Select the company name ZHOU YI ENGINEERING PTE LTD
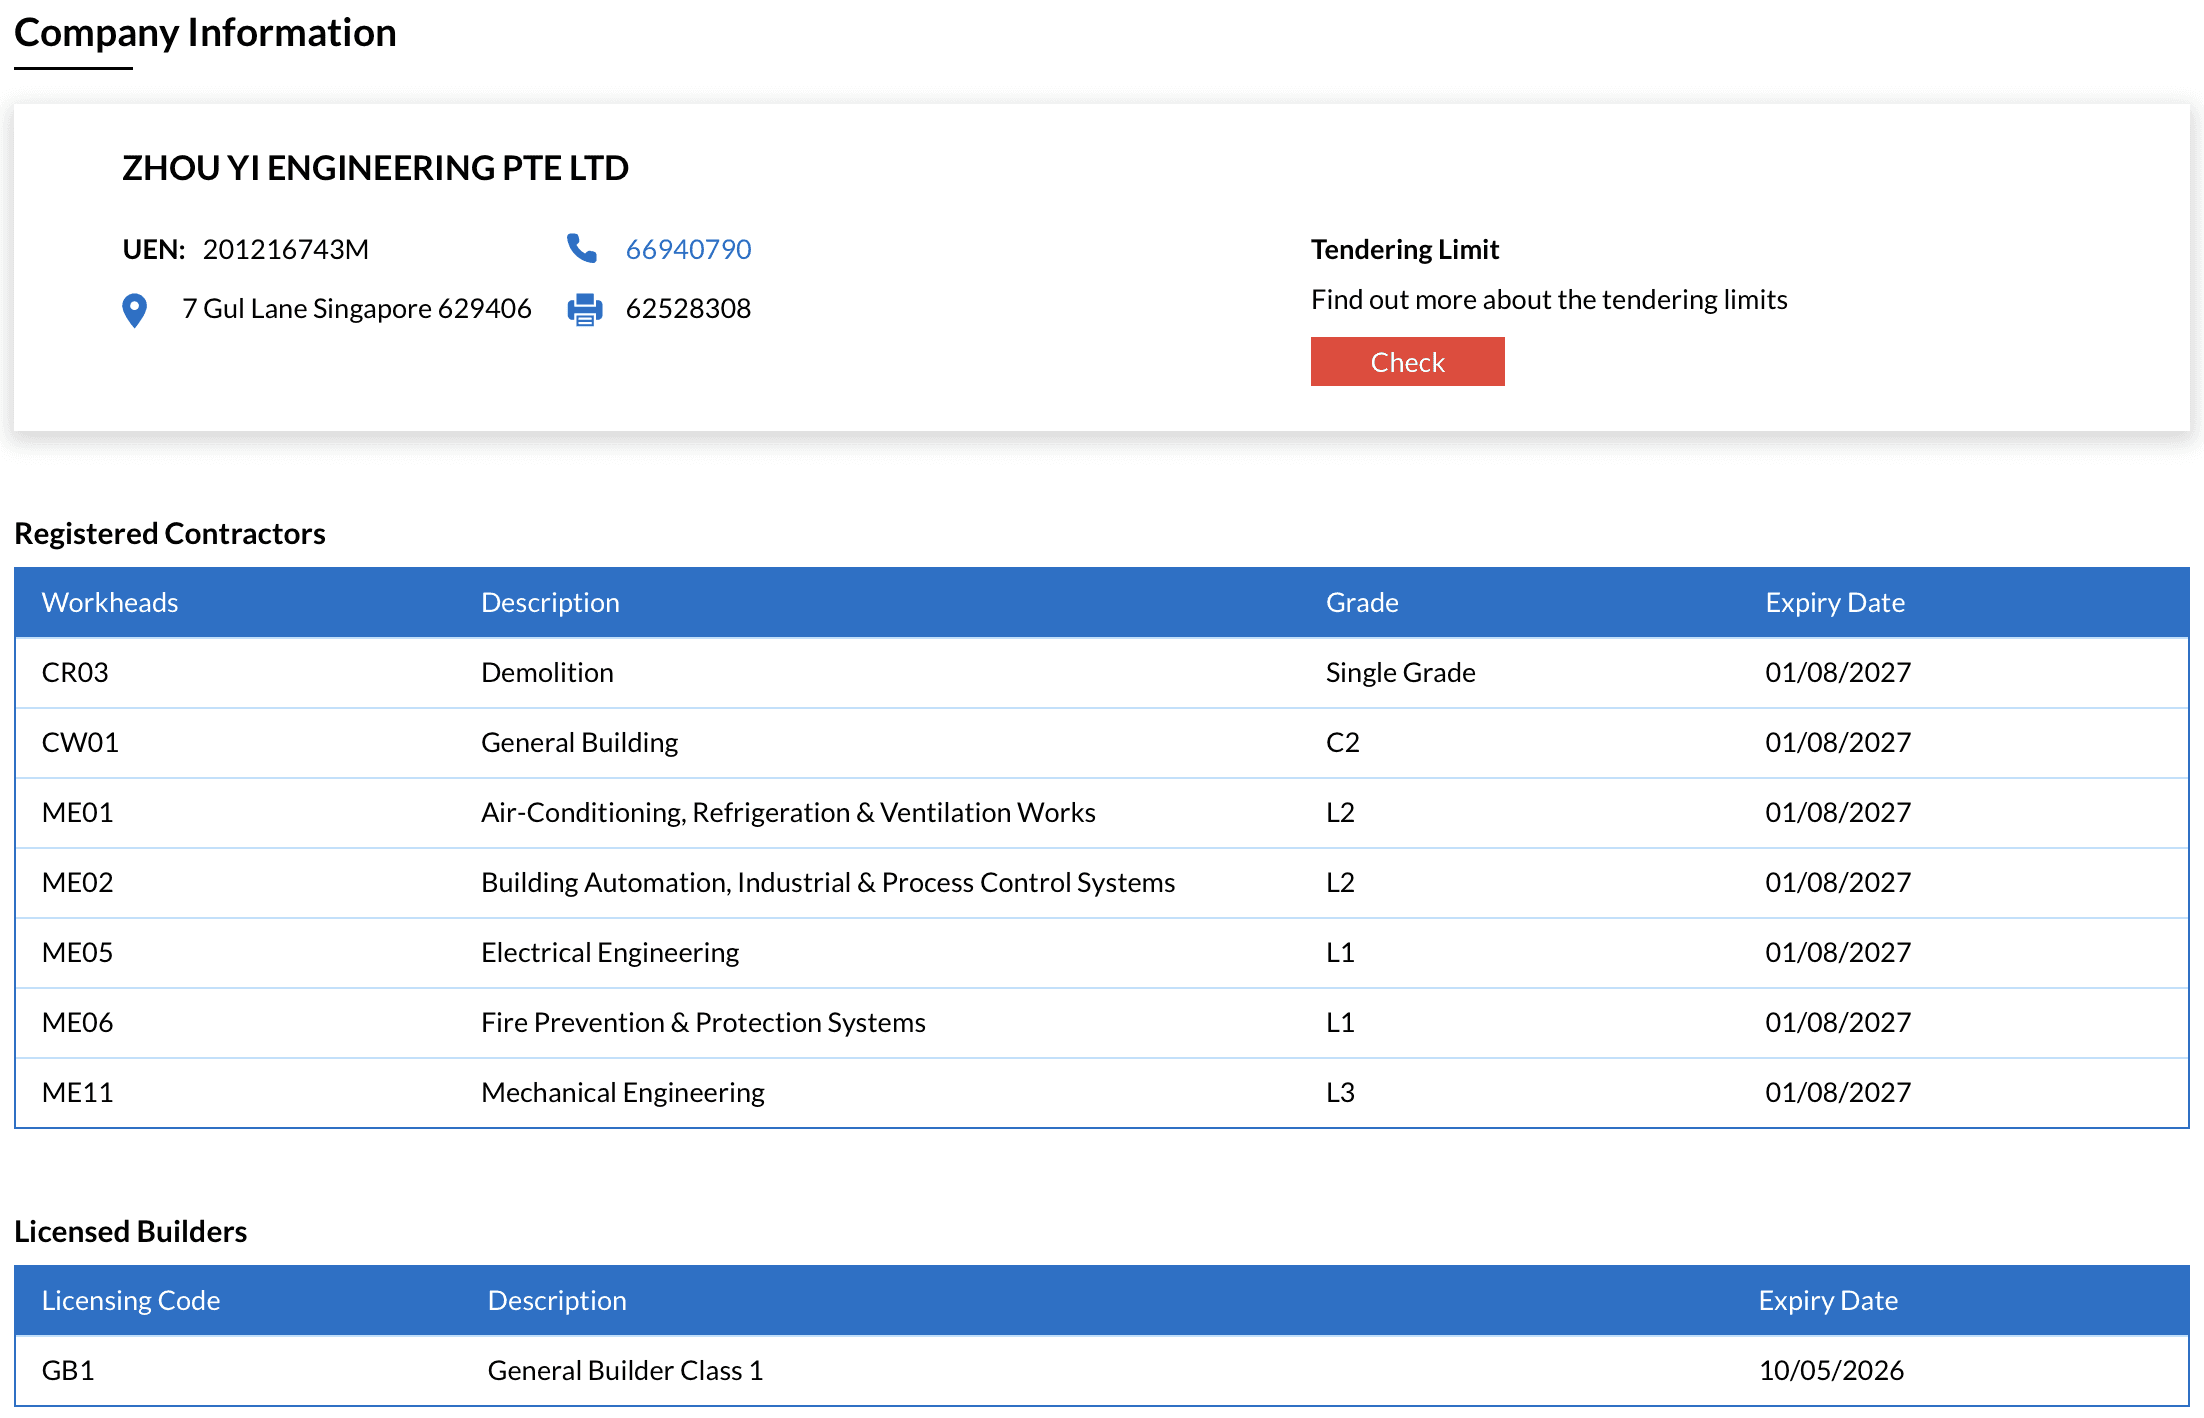Image resolution: width=2204 pixels, height=1418 pixels. pyautogui.click(x=375, y=168)
